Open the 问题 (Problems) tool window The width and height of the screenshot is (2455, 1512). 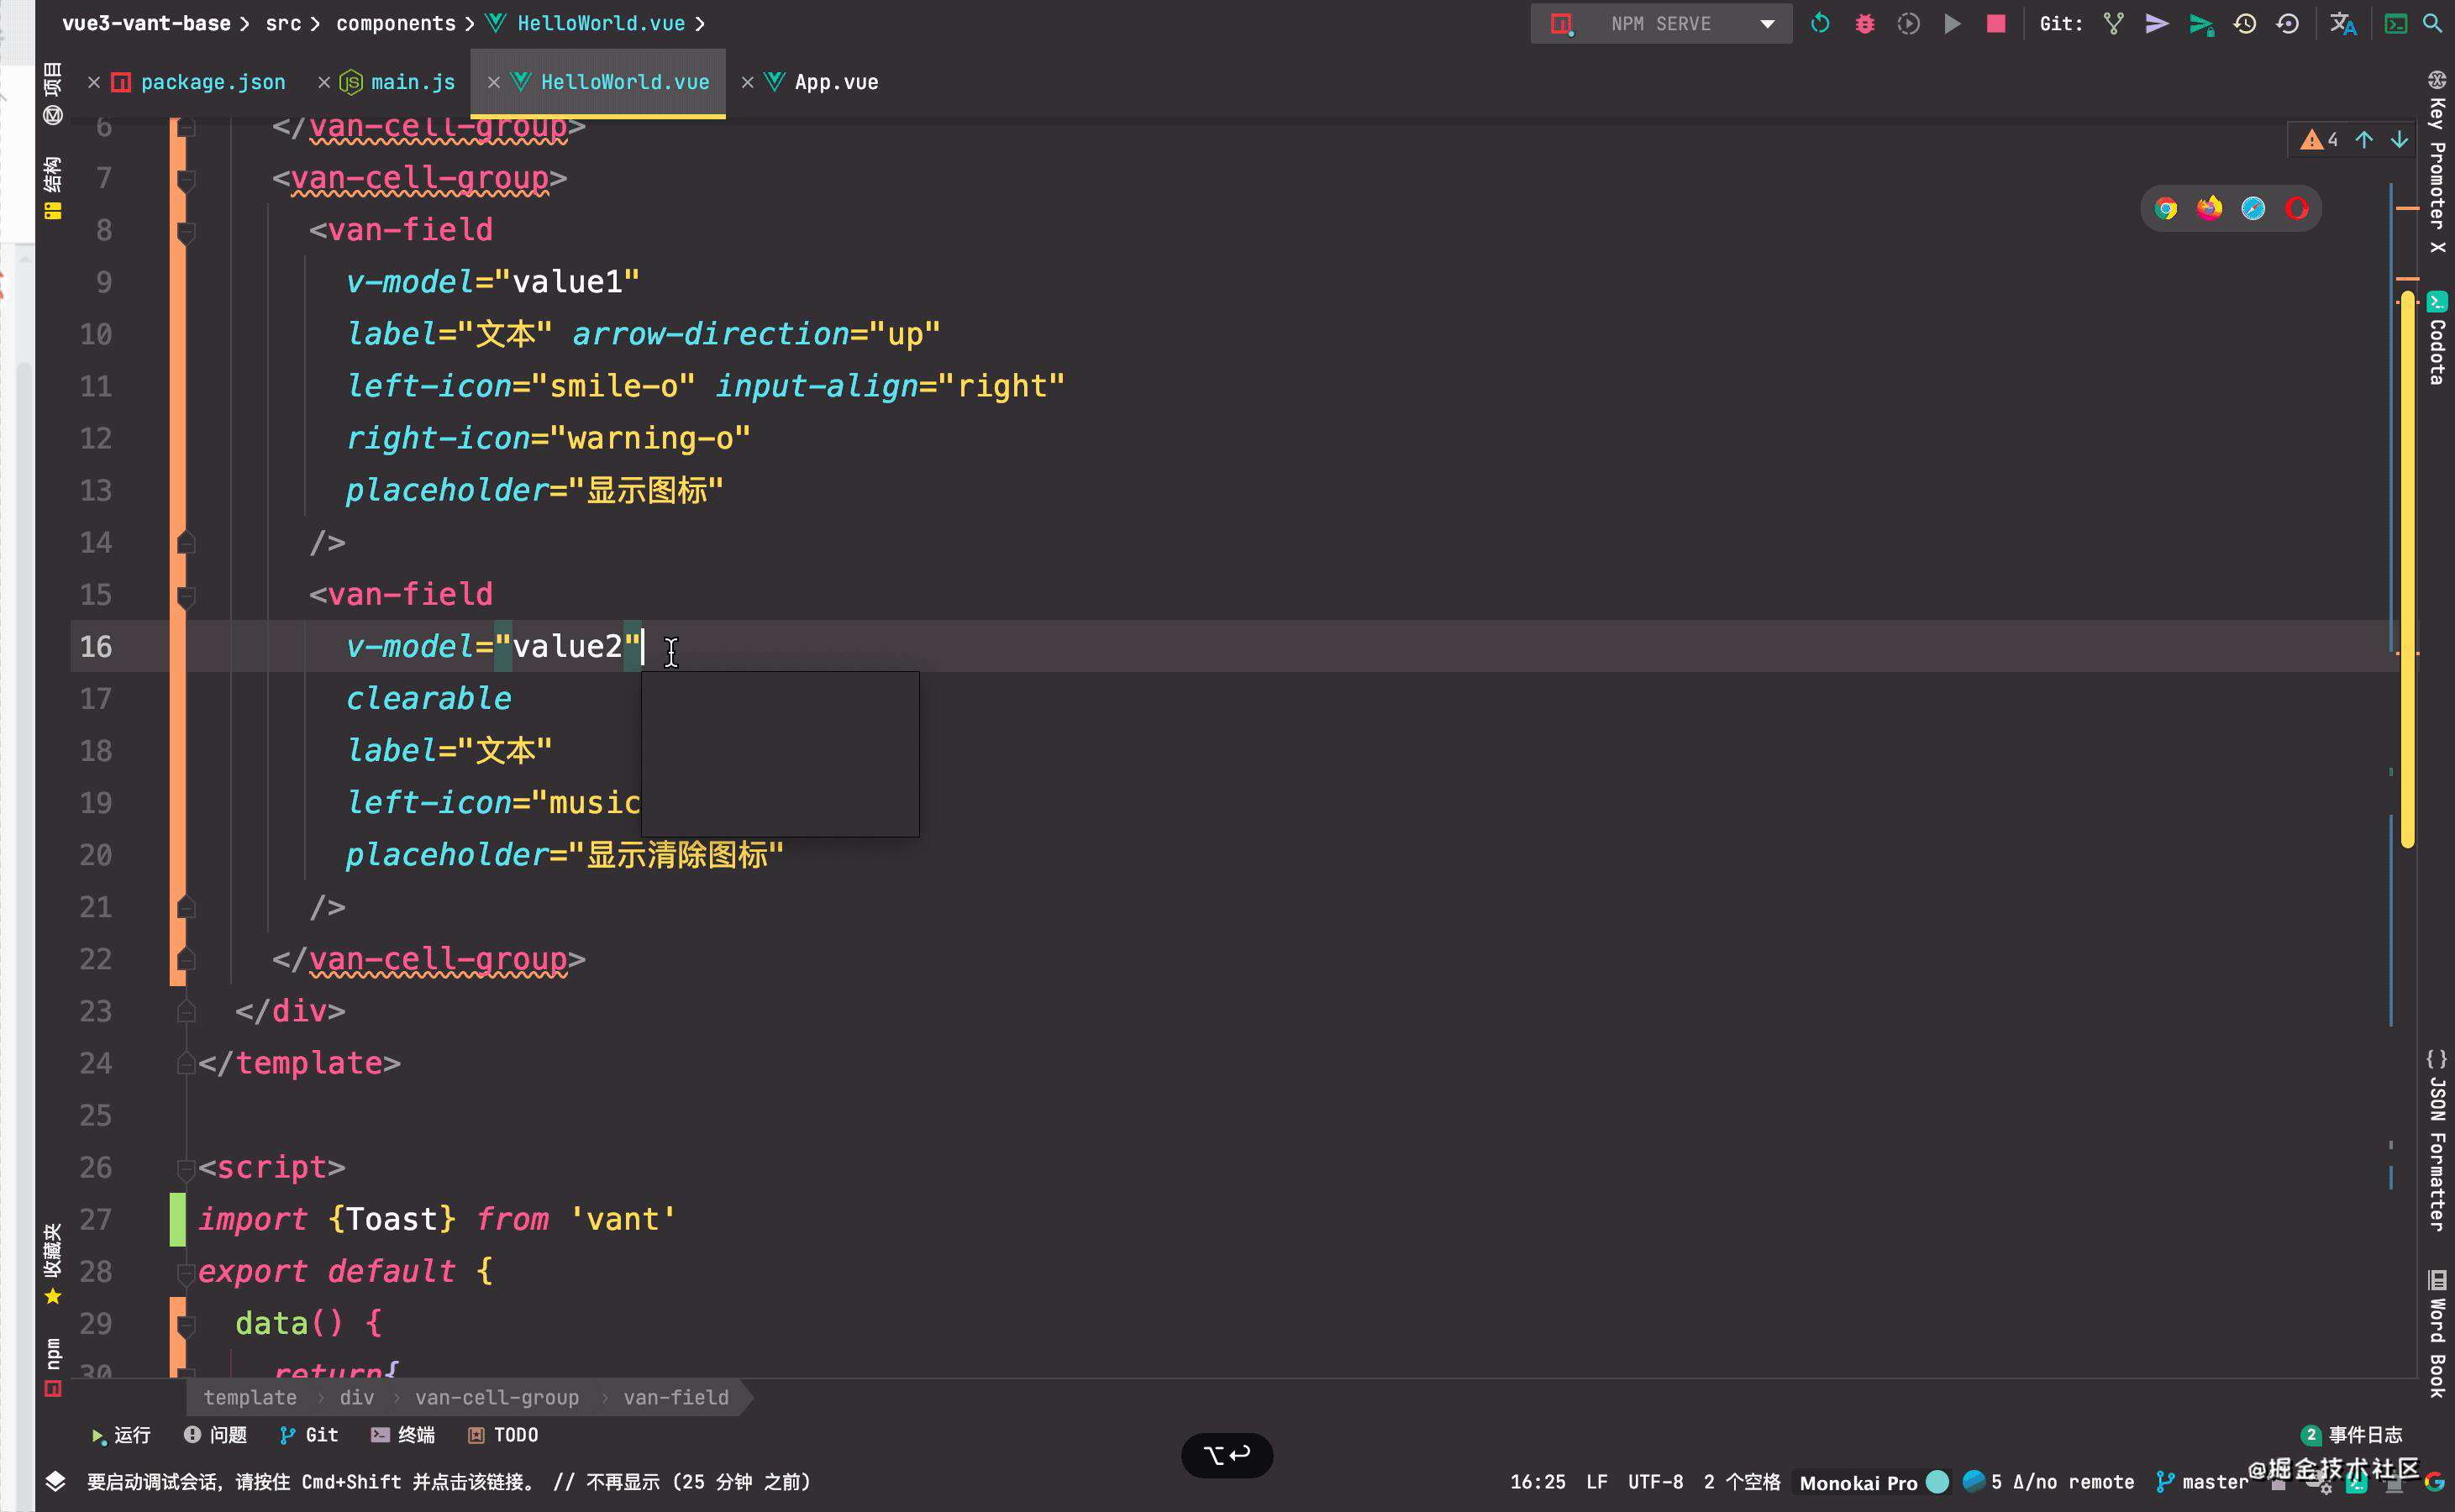pos(215,1435)
